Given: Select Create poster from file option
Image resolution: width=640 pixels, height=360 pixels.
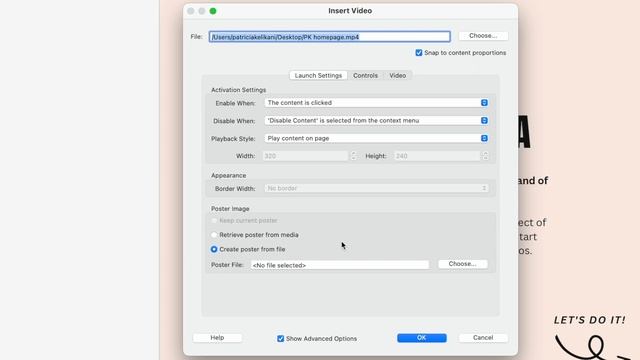Looking at the screenshot, I should [214, 249].
